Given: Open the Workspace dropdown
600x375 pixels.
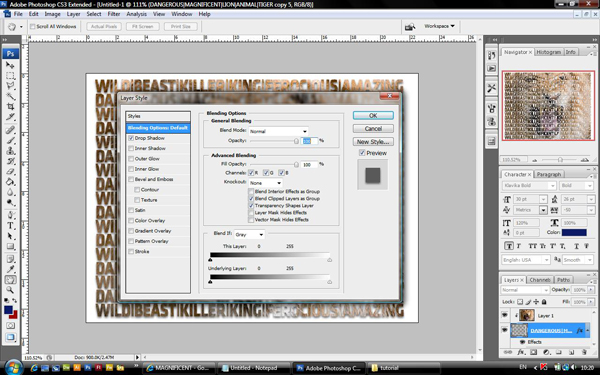Looking at the screenshot, I should coord(439,26).
